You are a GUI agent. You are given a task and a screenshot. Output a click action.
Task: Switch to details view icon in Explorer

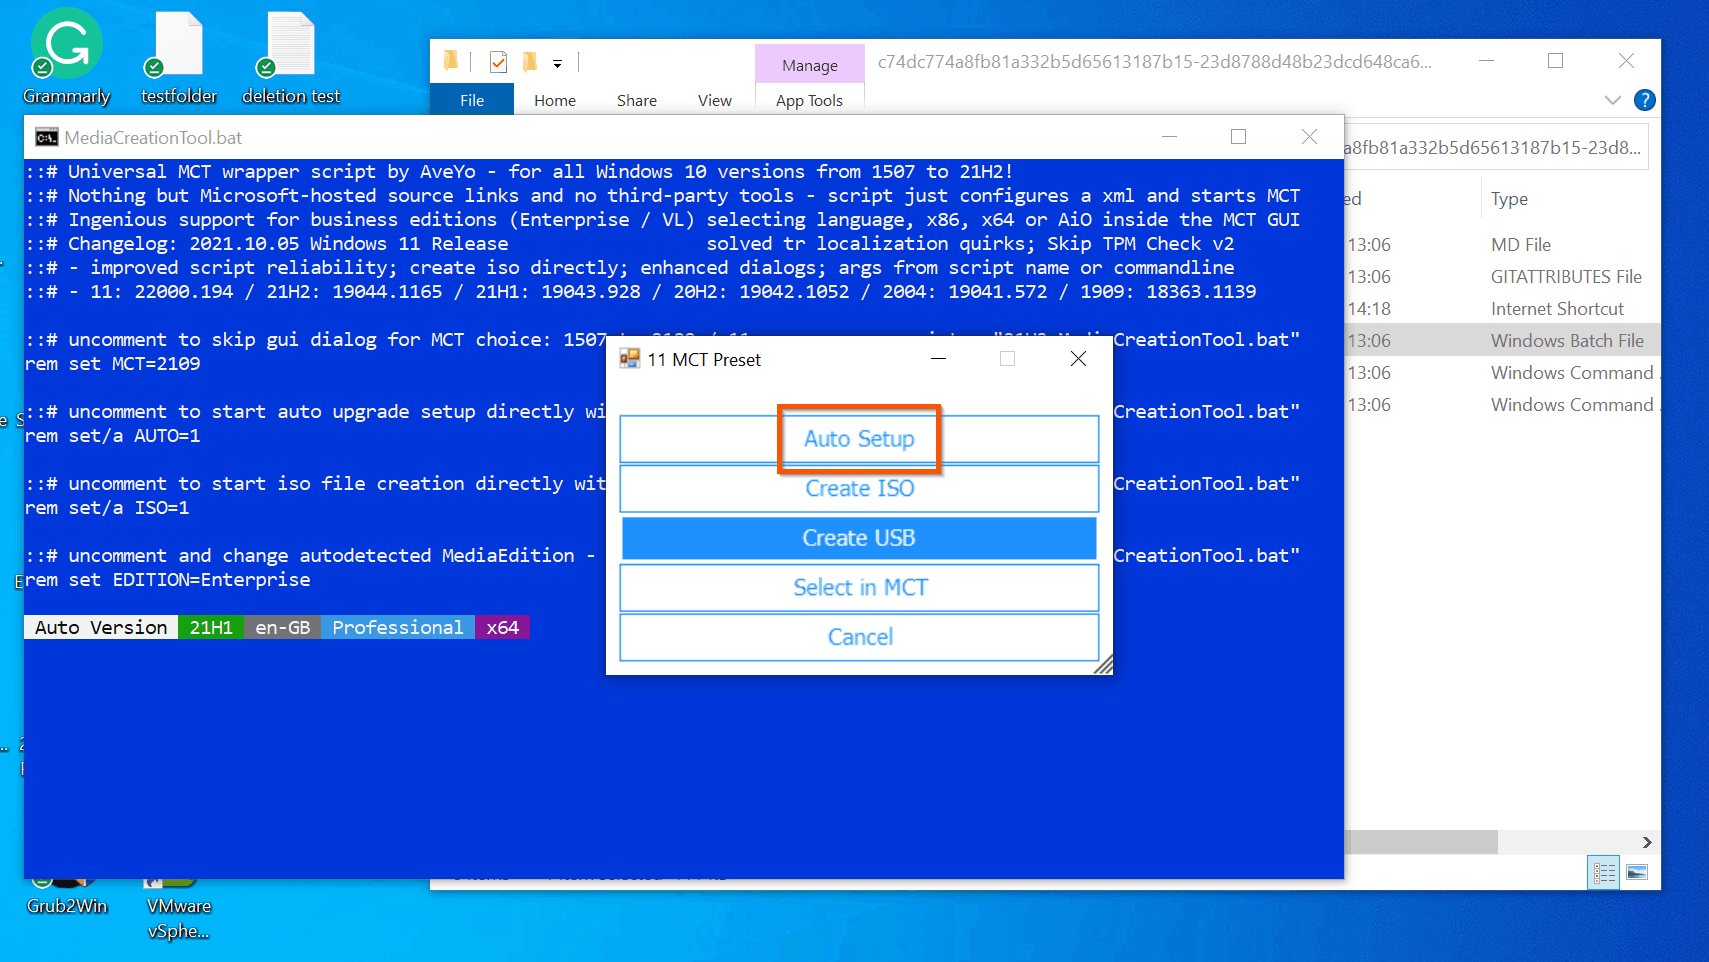click(1604, 873)
